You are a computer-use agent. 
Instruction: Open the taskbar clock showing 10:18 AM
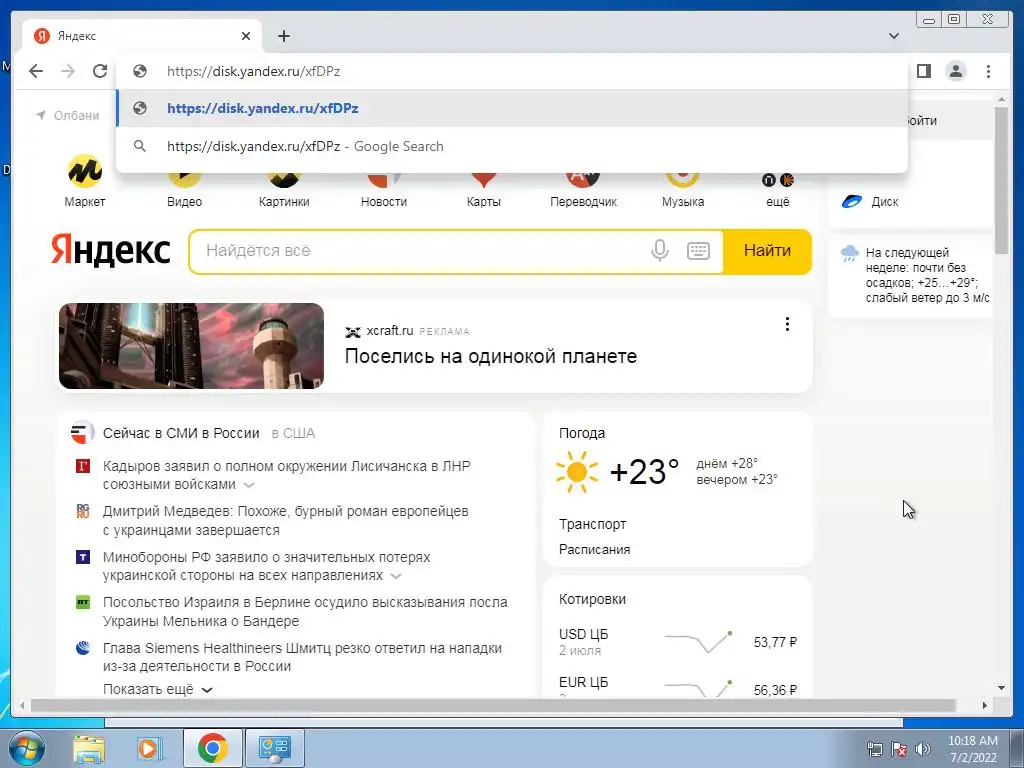click(x=972, y=749)
